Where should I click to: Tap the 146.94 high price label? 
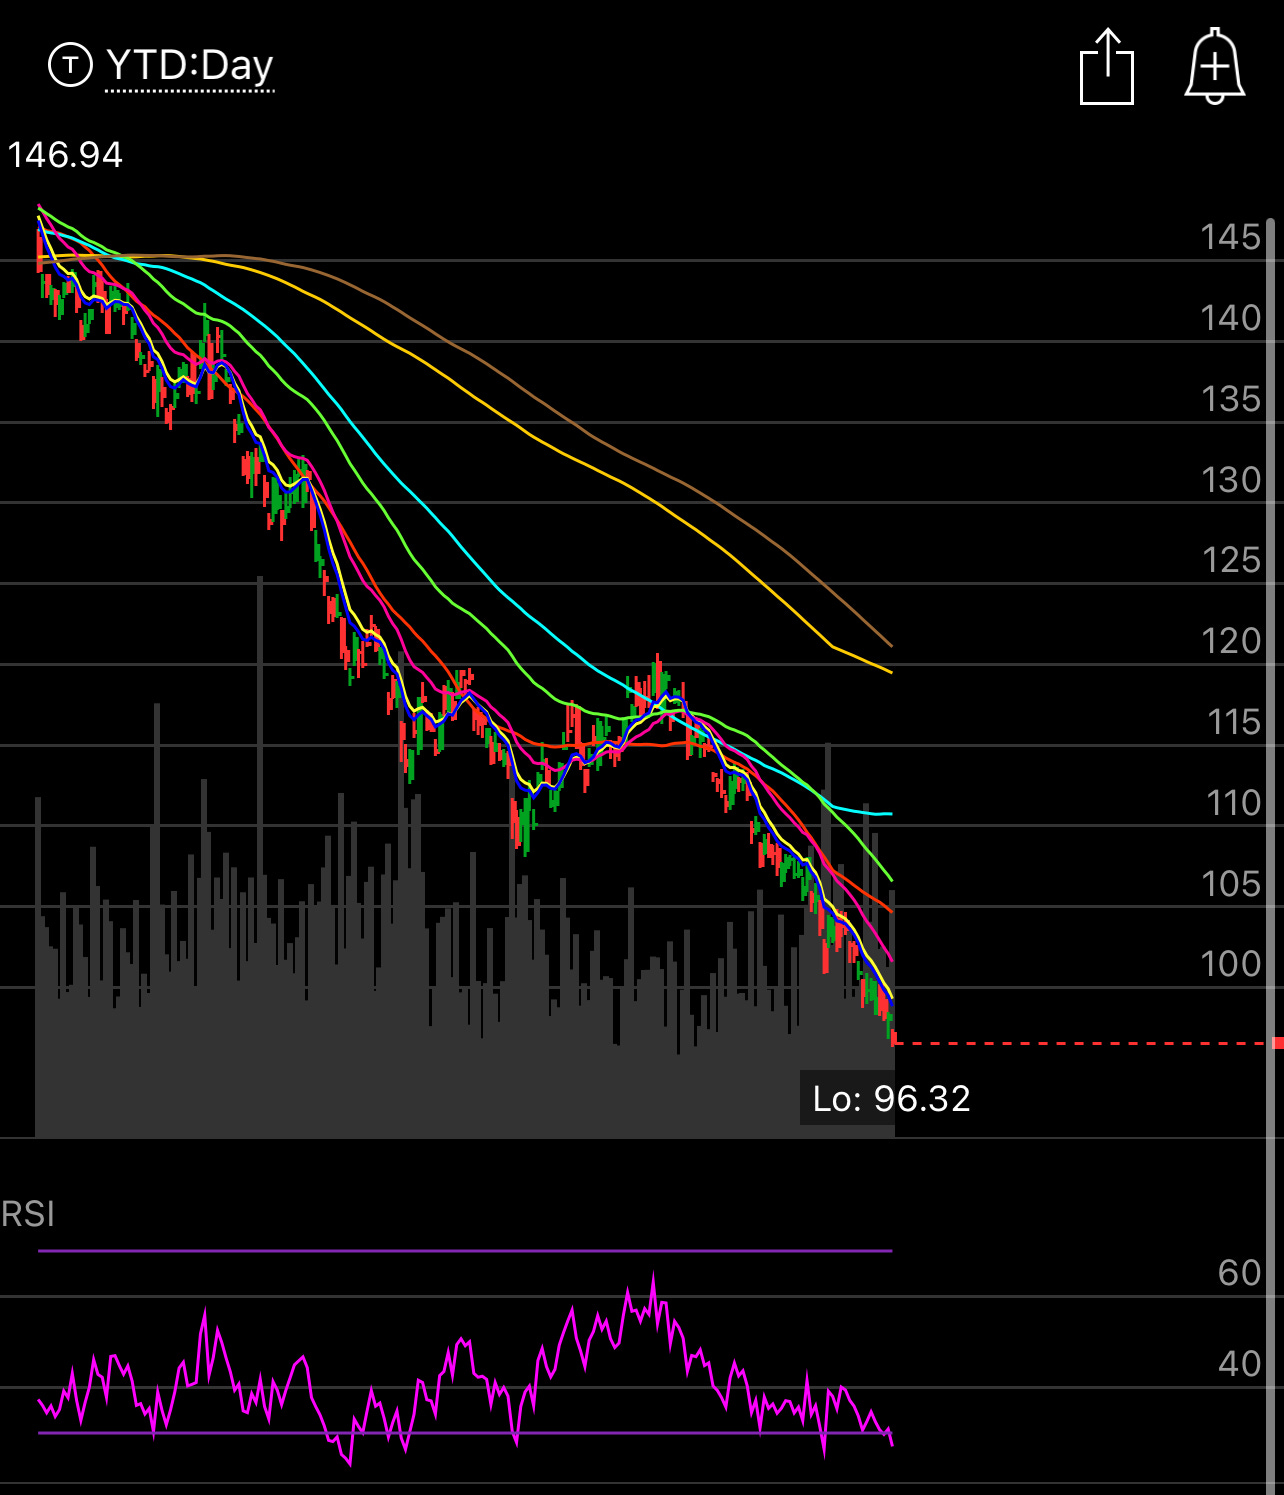coord(65,155)
